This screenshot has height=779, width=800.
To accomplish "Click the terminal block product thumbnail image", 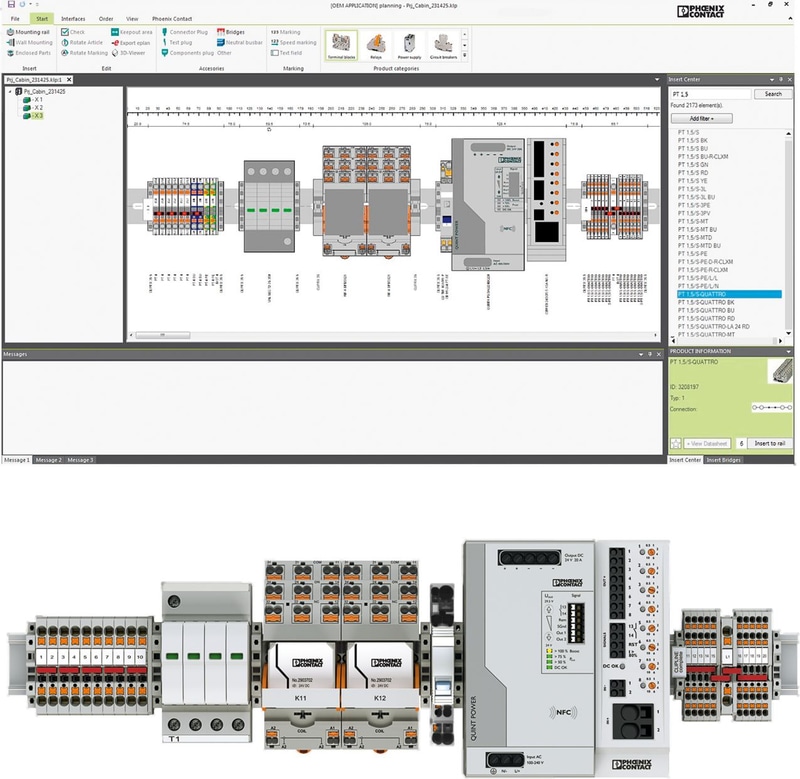I will tap(780, 371).
